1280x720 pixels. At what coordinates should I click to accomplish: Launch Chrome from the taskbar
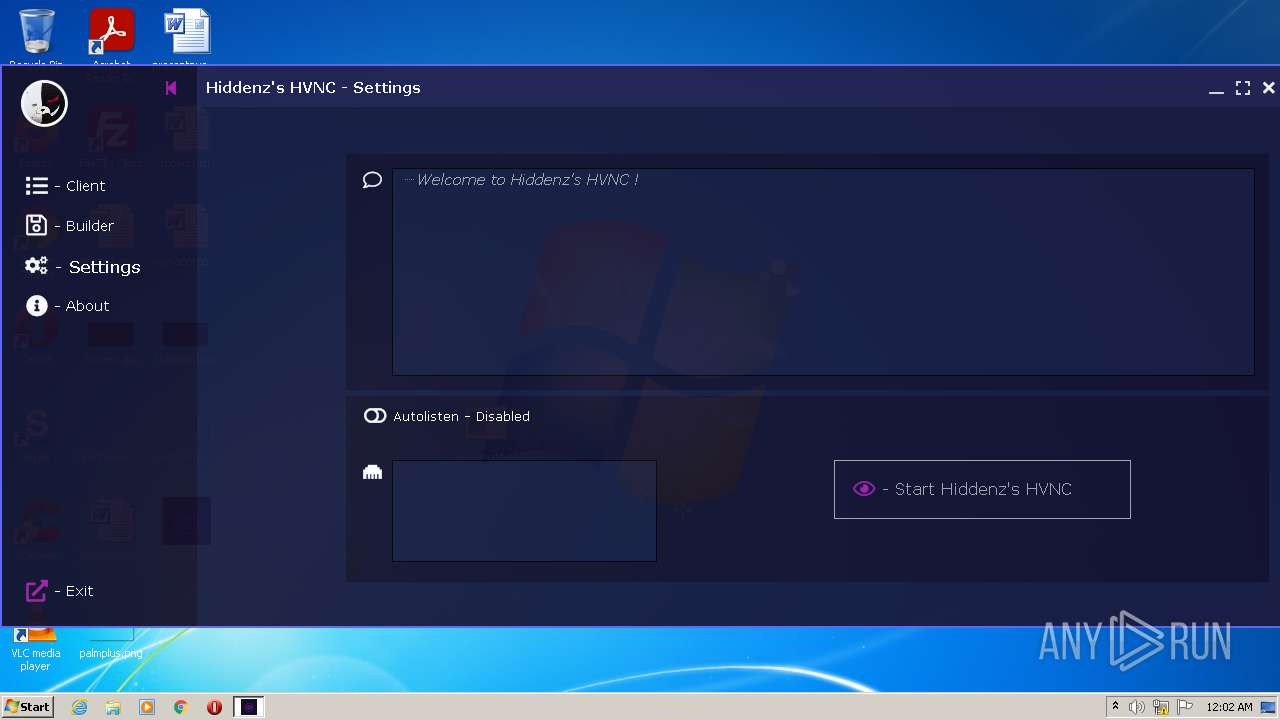pos(181,707)
